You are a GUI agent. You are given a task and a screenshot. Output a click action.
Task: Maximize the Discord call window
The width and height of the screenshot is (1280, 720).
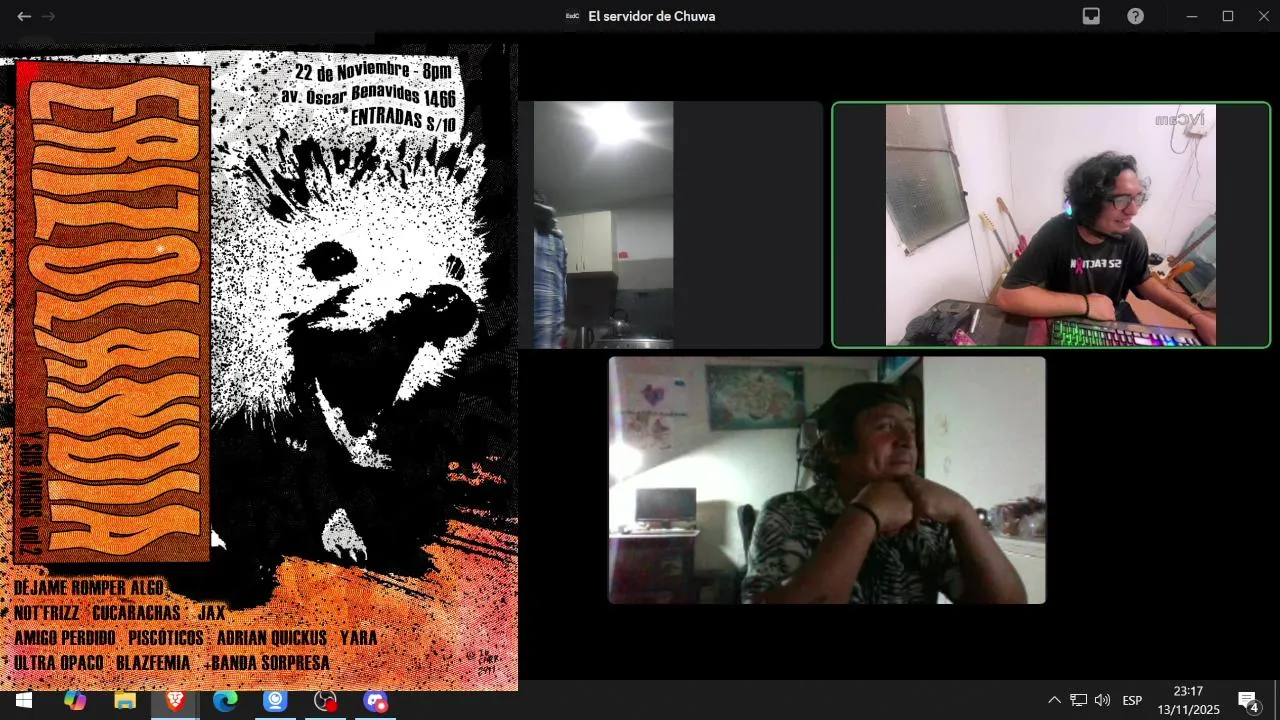pos(1228,16)
